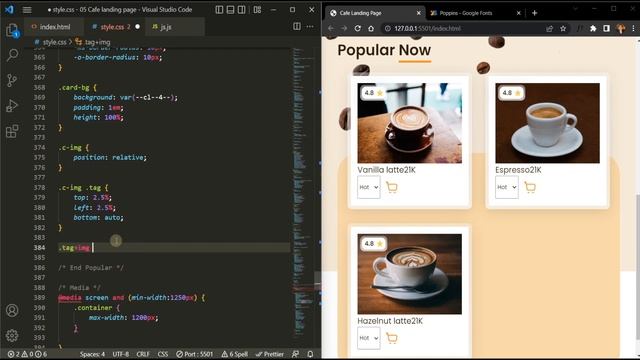This screenshot has height=360, width=640.
Task: Change file encoding UTF-8
Action: [x=121, y=354]
